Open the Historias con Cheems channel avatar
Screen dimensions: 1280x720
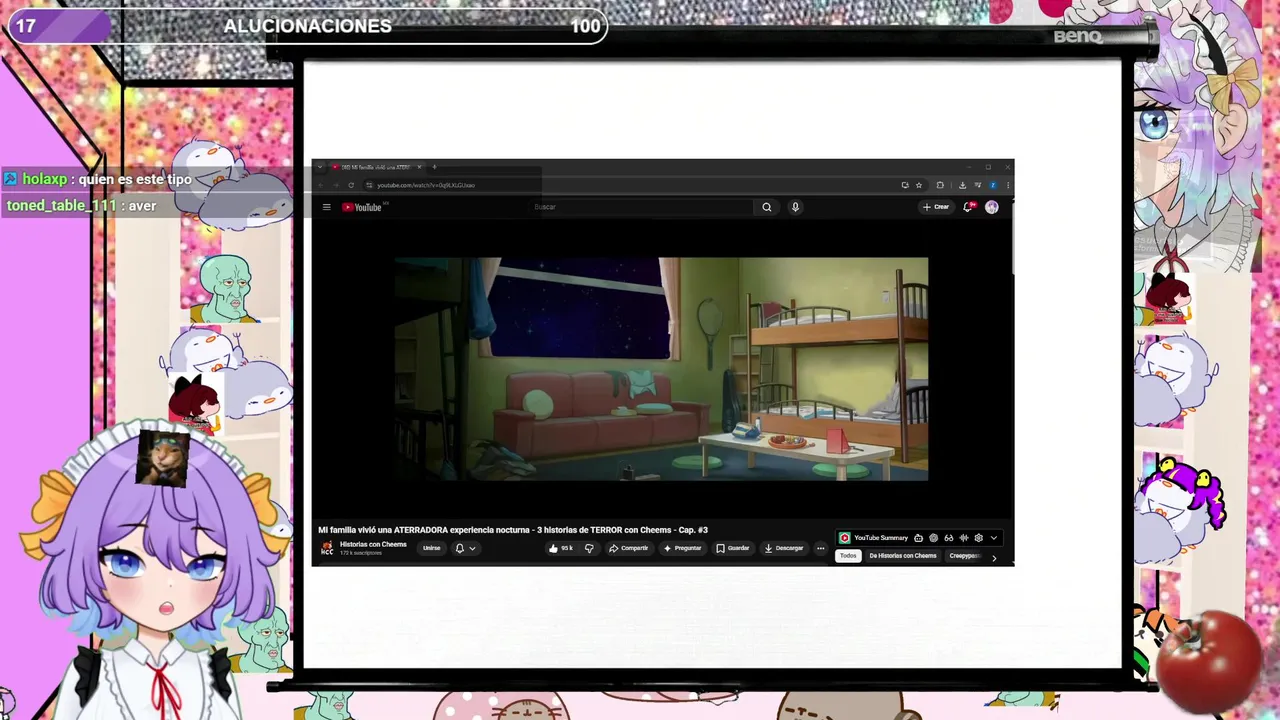pos(327,548)
